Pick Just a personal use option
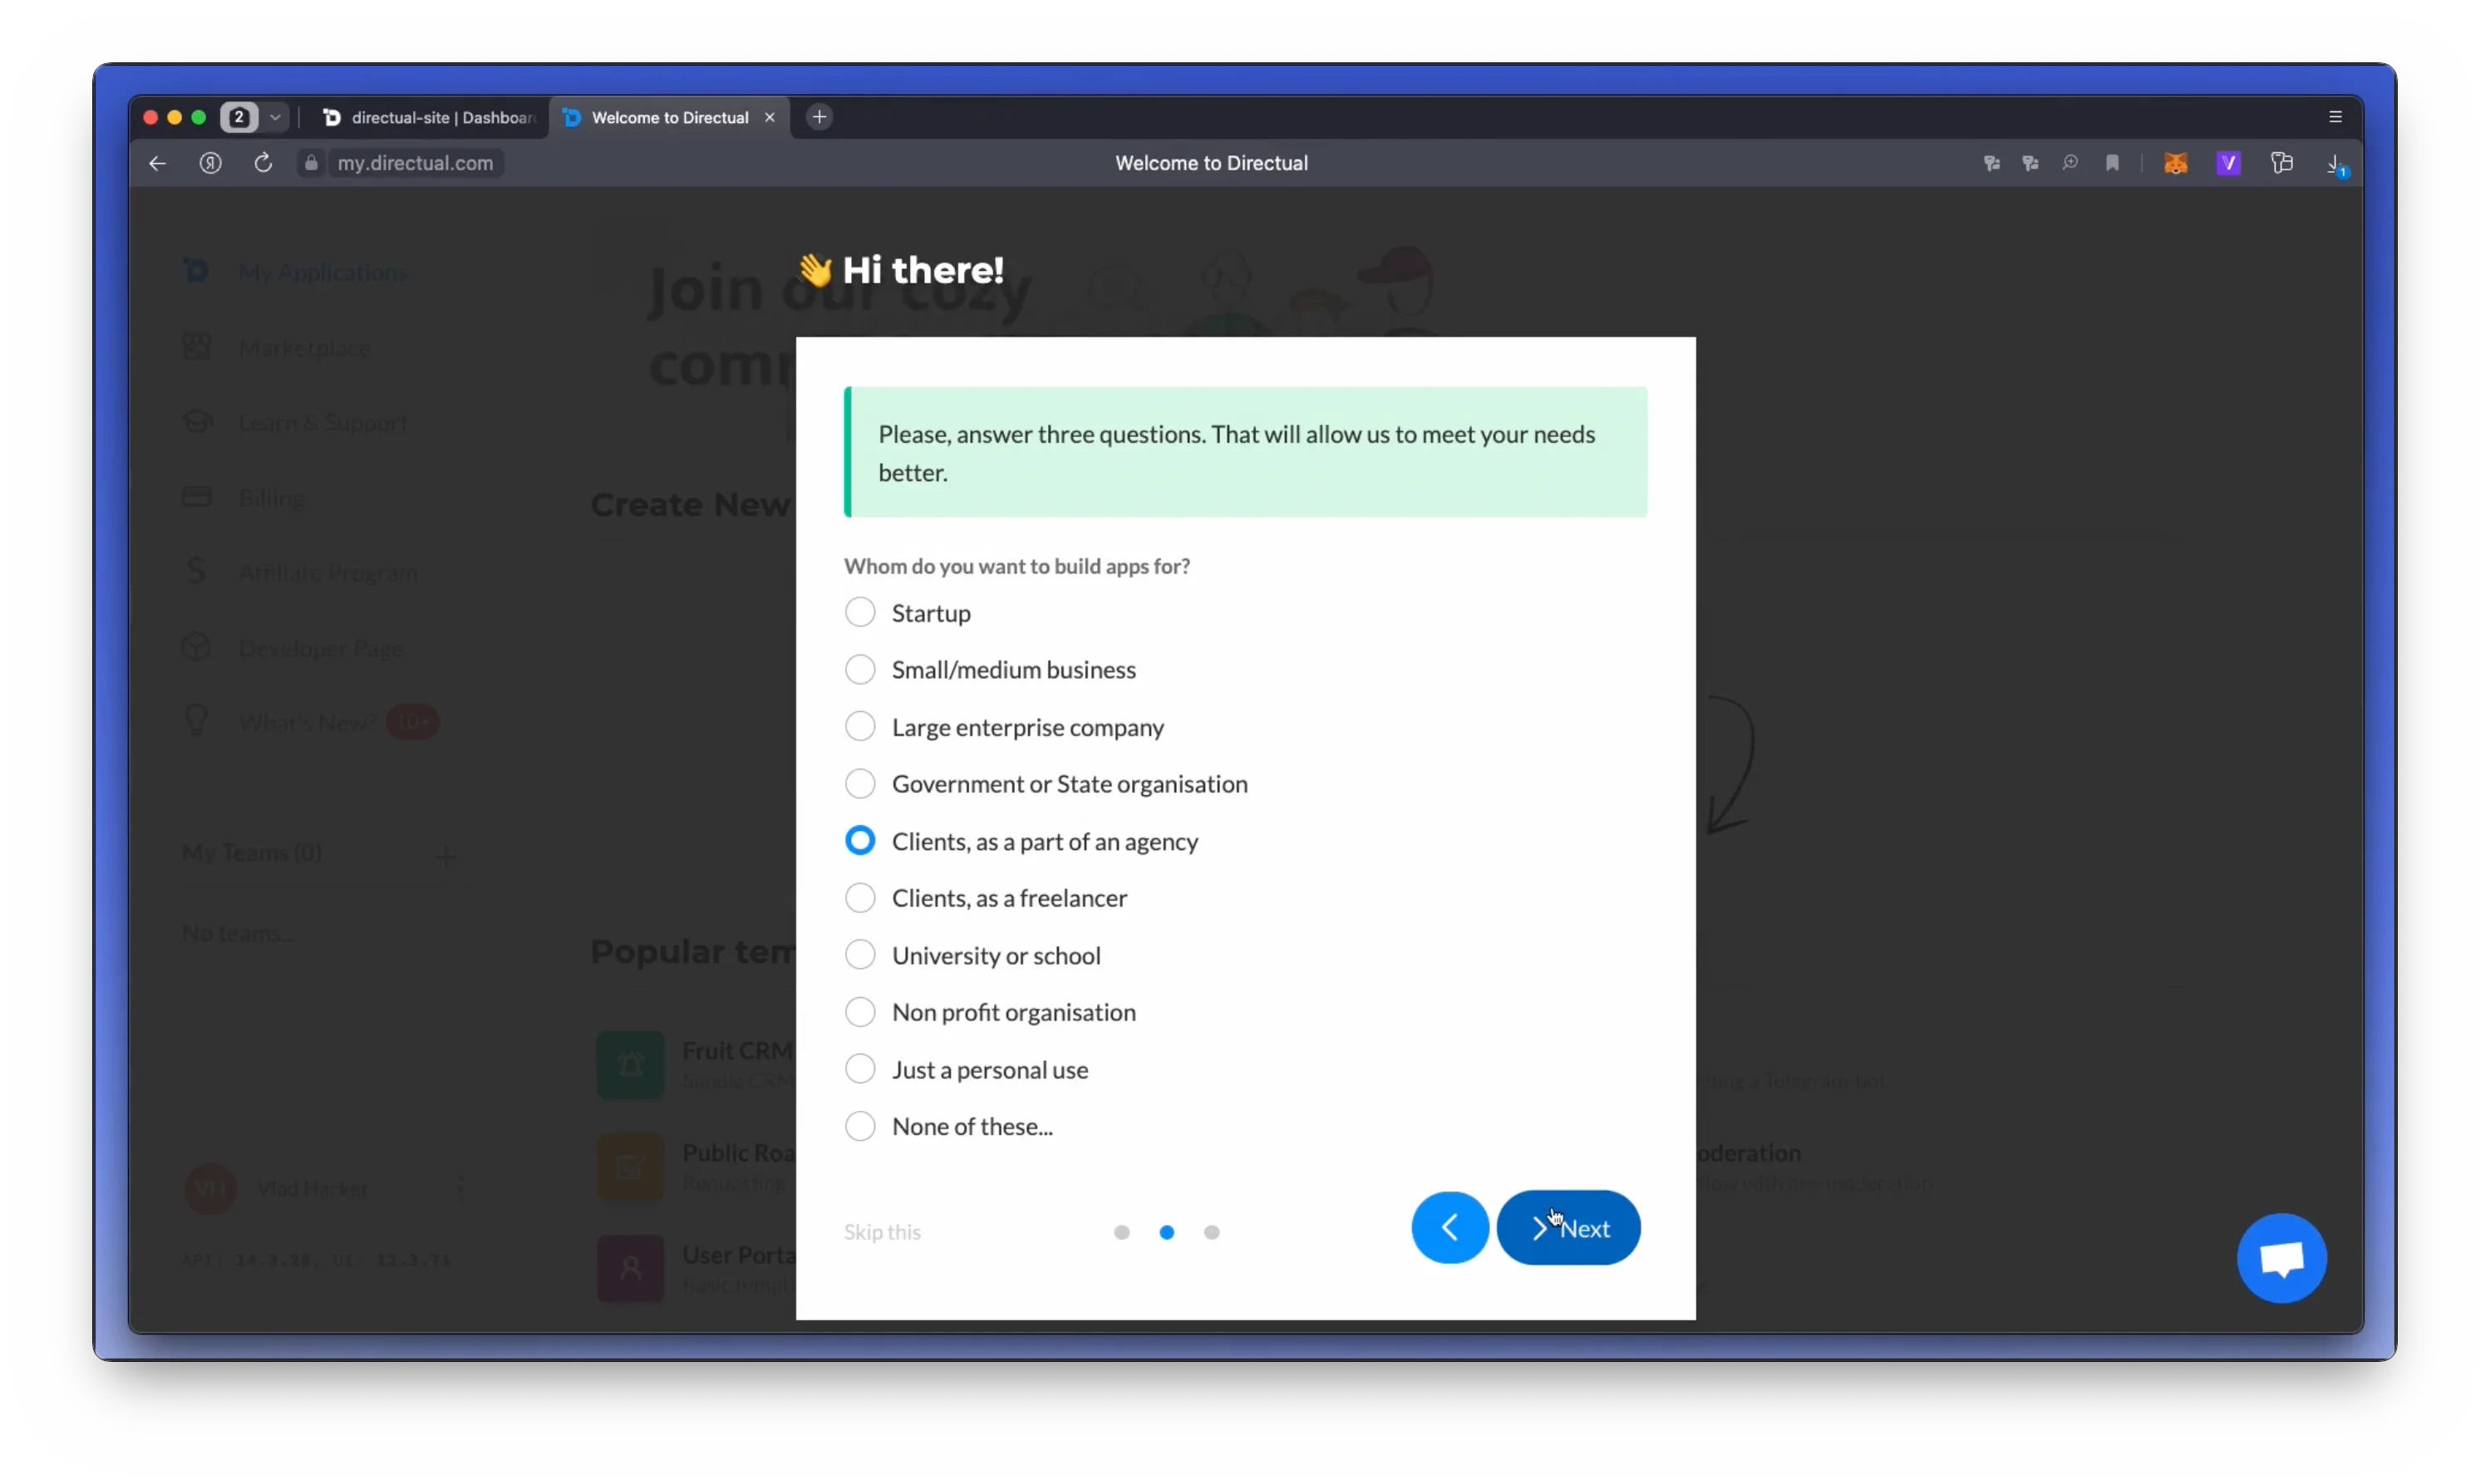This screenshot has height=1484, width=2490. (859, 1069)
